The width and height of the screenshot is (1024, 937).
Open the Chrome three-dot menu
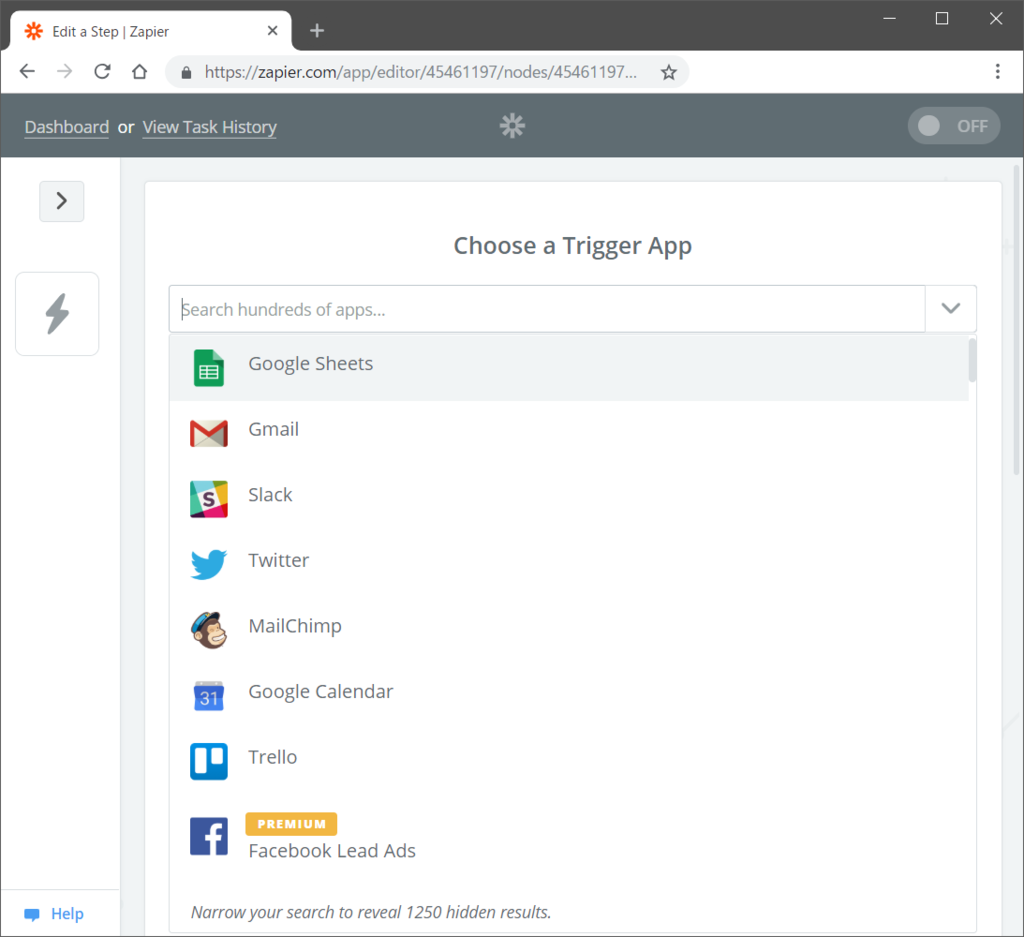tap(997, 71)
